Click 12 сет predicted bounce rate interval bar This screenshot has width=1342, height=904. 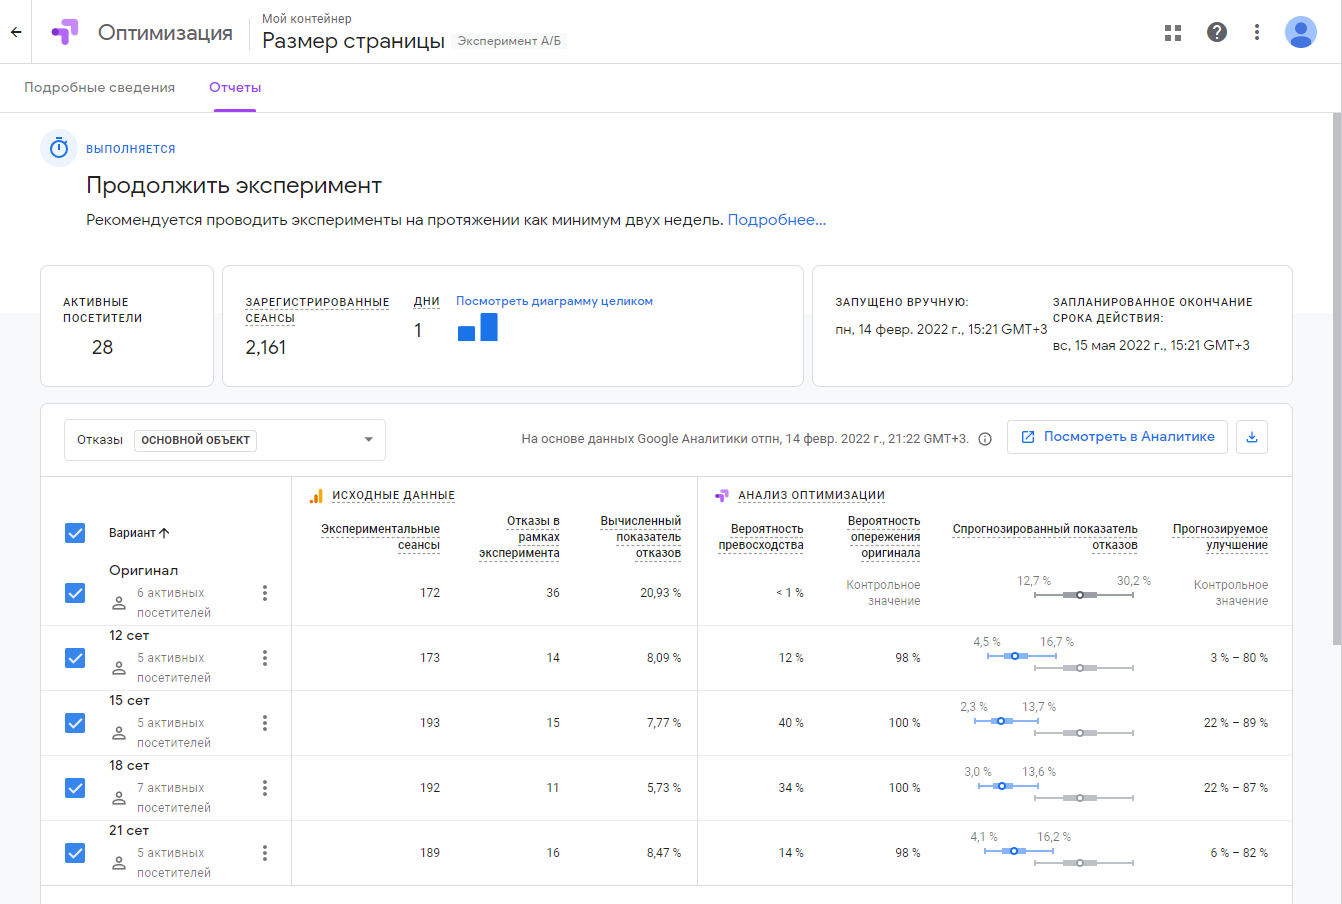click(1022, 656)
